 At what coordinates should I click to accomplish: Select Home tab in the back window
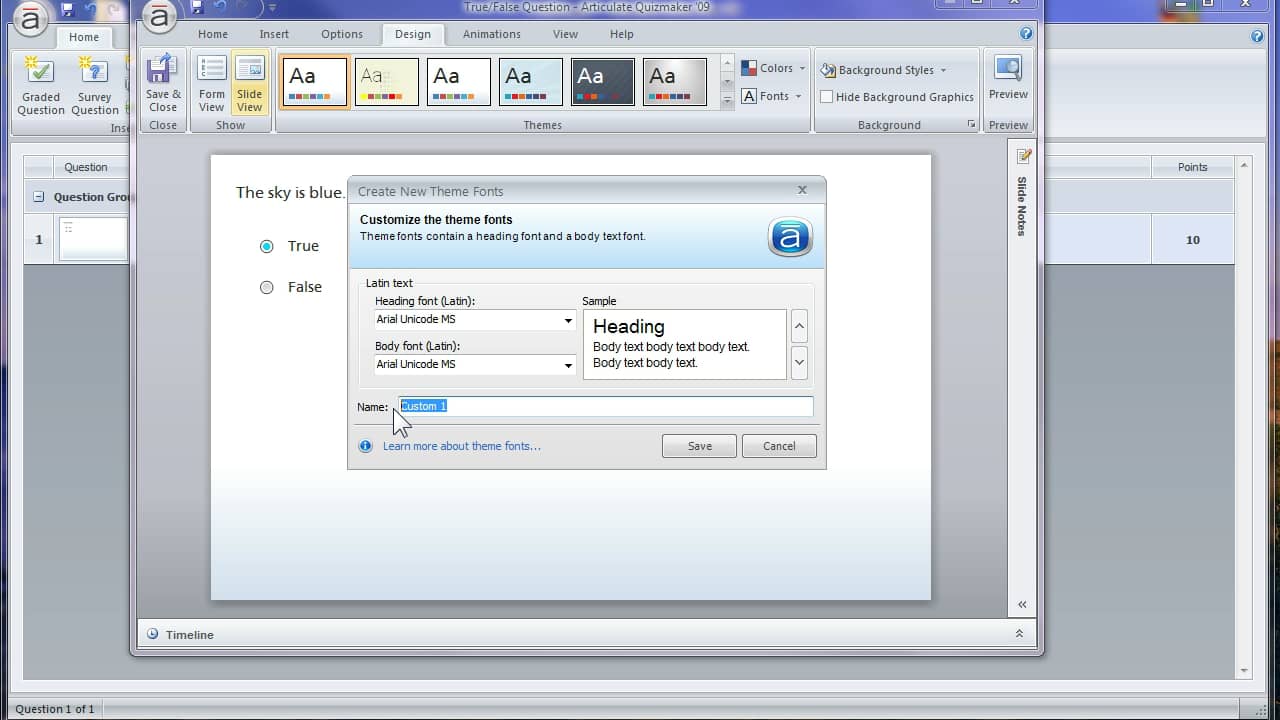(x=84, y=37)
